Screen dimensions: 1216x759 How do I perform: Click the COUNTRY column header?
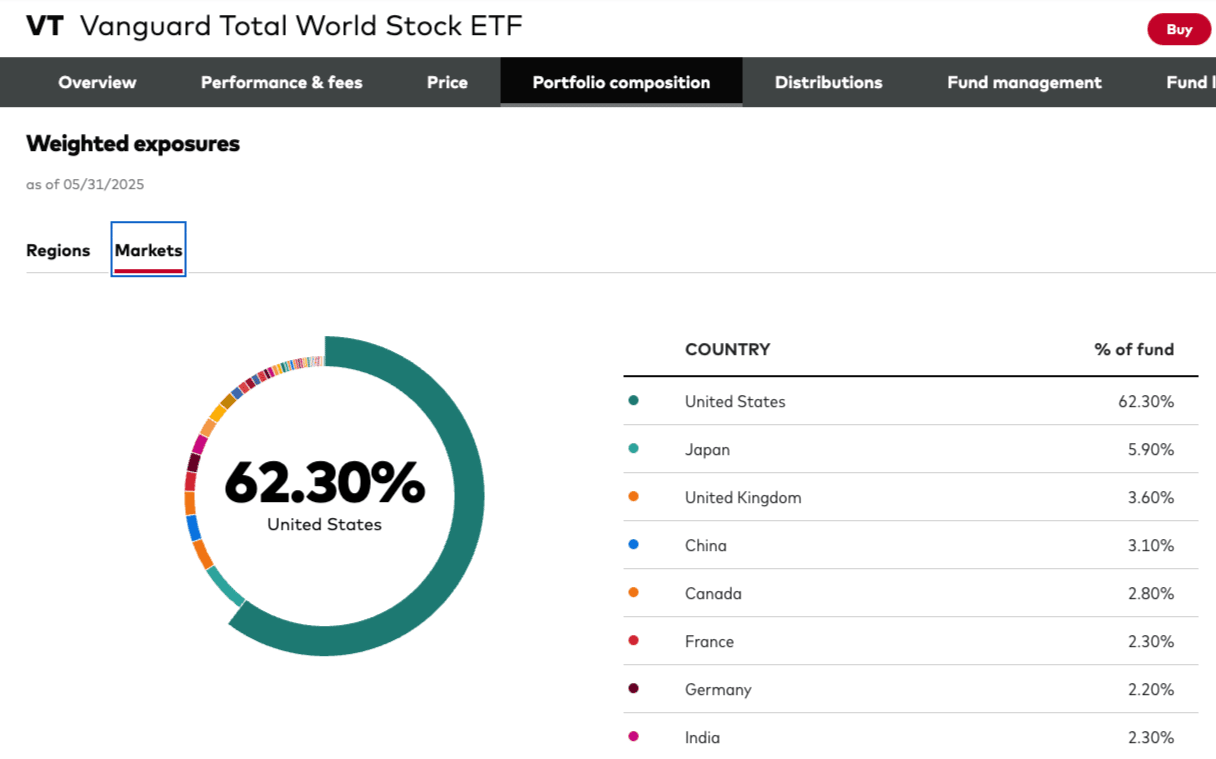[727, 349]
